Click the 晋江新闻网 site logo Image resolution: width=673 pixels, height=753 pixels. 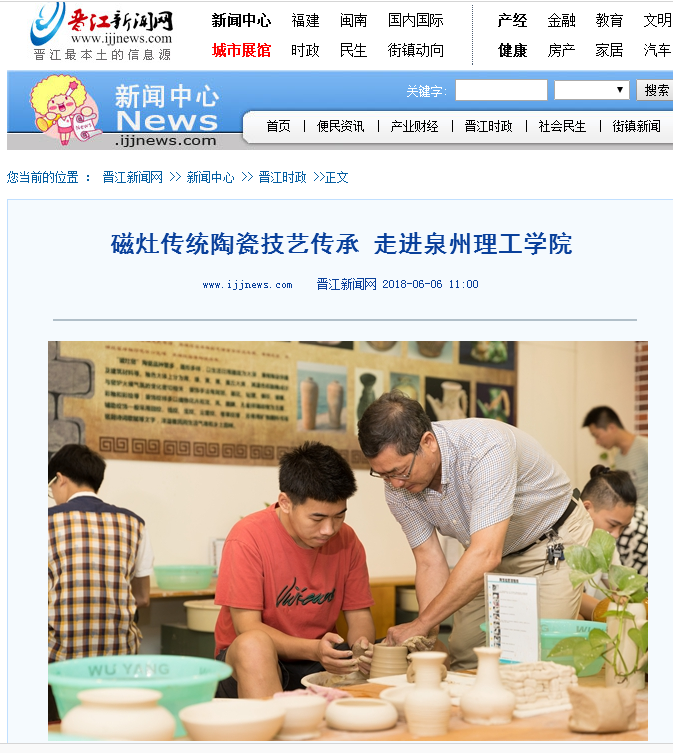point(101,32)
